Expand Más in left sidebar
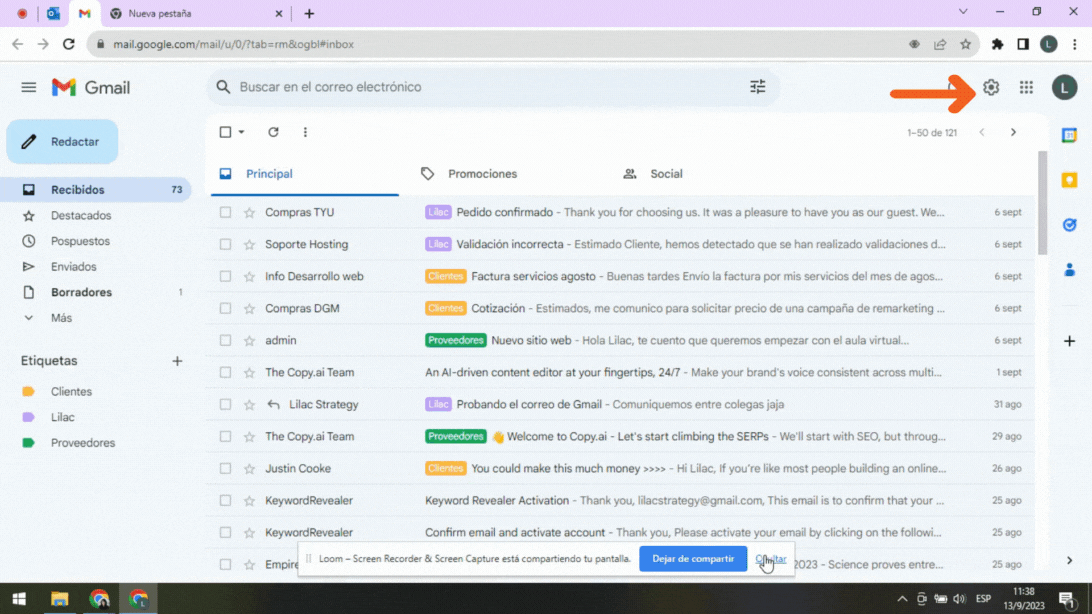 61,318
